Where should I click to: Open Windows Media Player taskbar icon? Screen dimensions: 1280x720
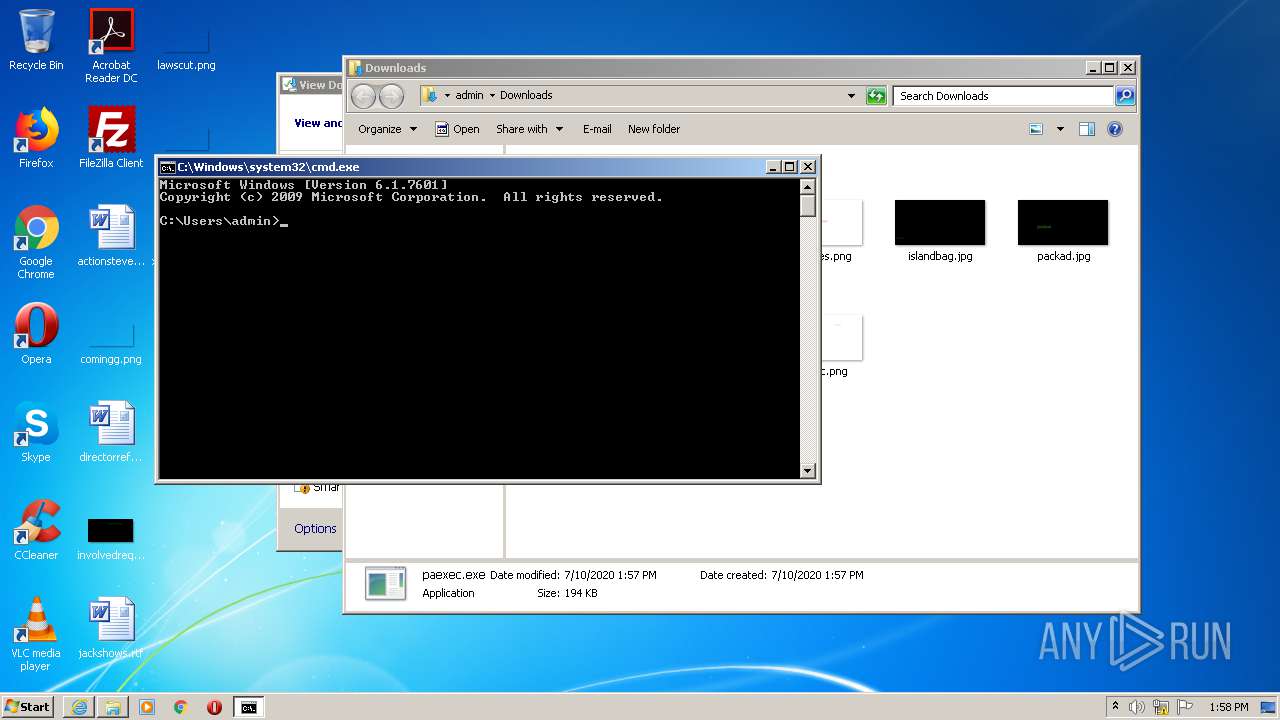[147, 707]
